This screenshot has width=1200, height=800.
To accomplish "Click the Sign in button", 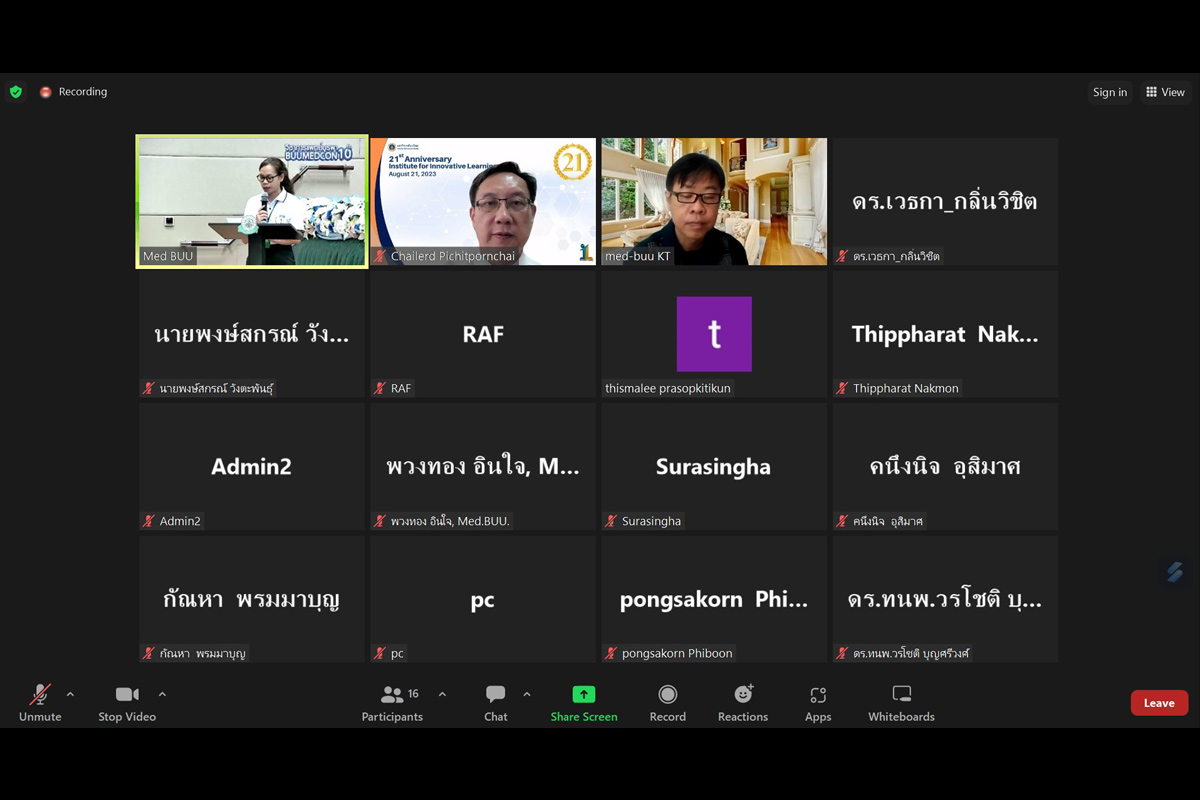I will point(1110,92).
